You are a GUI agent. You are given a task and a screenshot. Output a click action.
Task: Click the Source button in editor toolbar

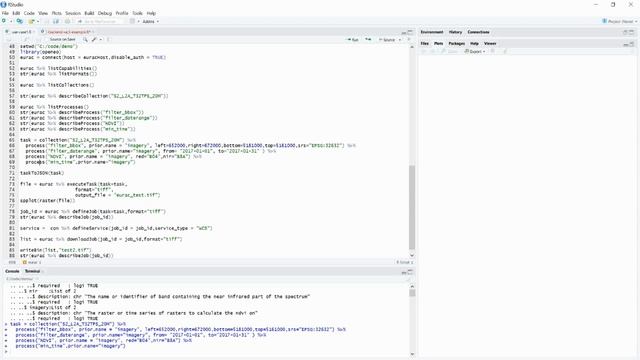click(x=387, y=40)
